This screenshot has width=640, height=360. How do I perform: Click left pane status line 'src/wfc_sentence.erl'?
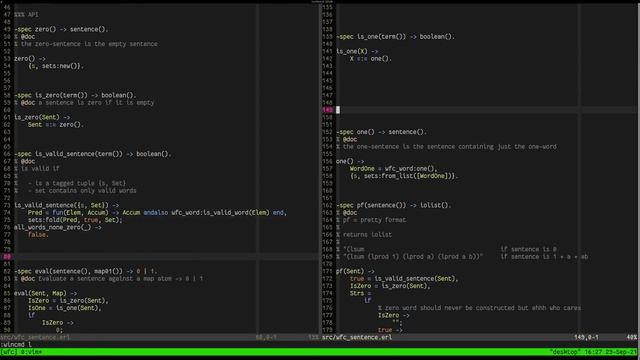(35, 338)
